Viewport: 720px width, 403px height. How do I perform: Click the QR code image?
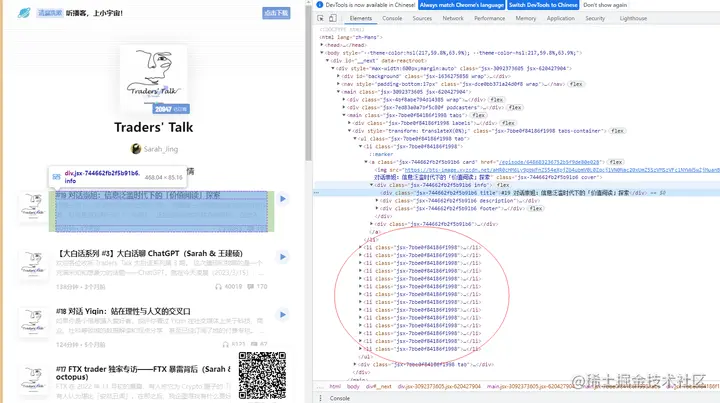point(262,375)
